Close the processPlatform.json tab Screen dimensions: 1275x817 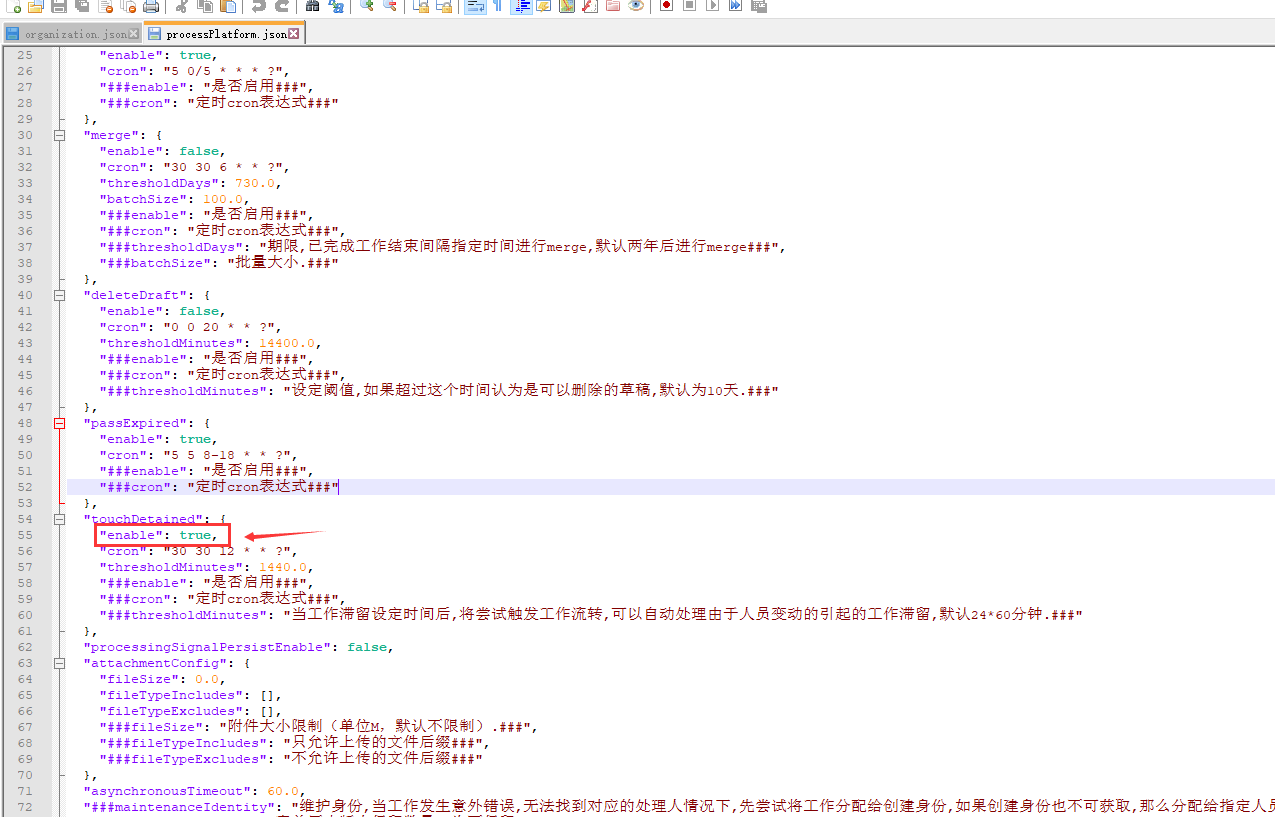tap(295, 34)
